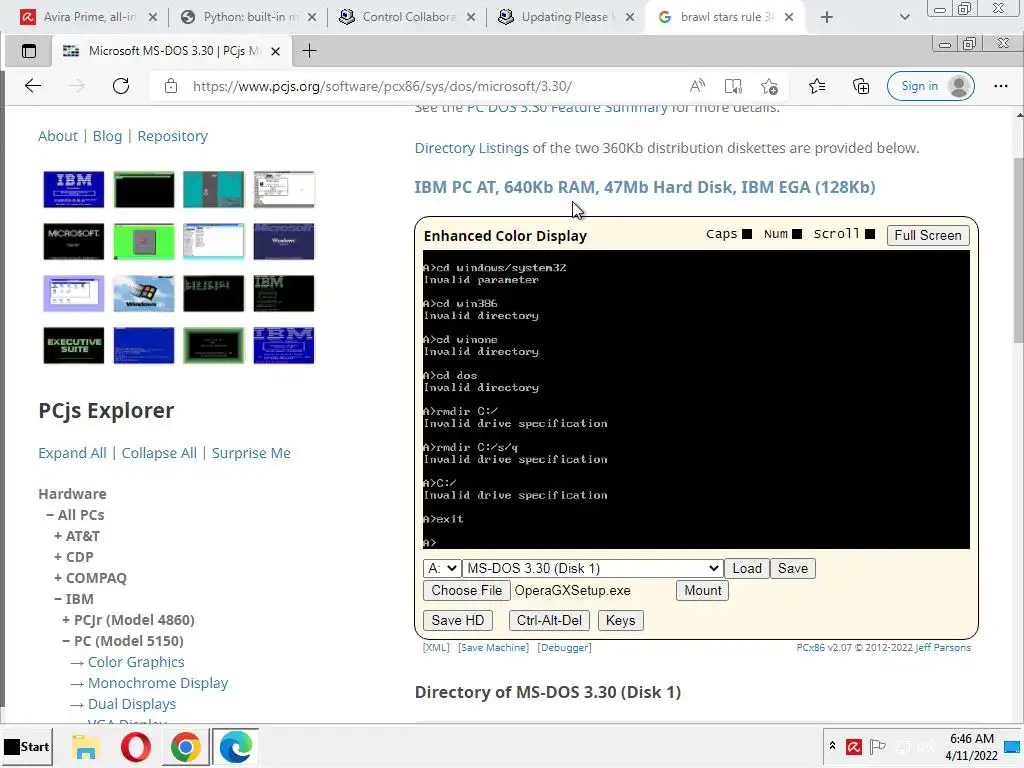Open the Windows flag logo thumbnail

144,293
